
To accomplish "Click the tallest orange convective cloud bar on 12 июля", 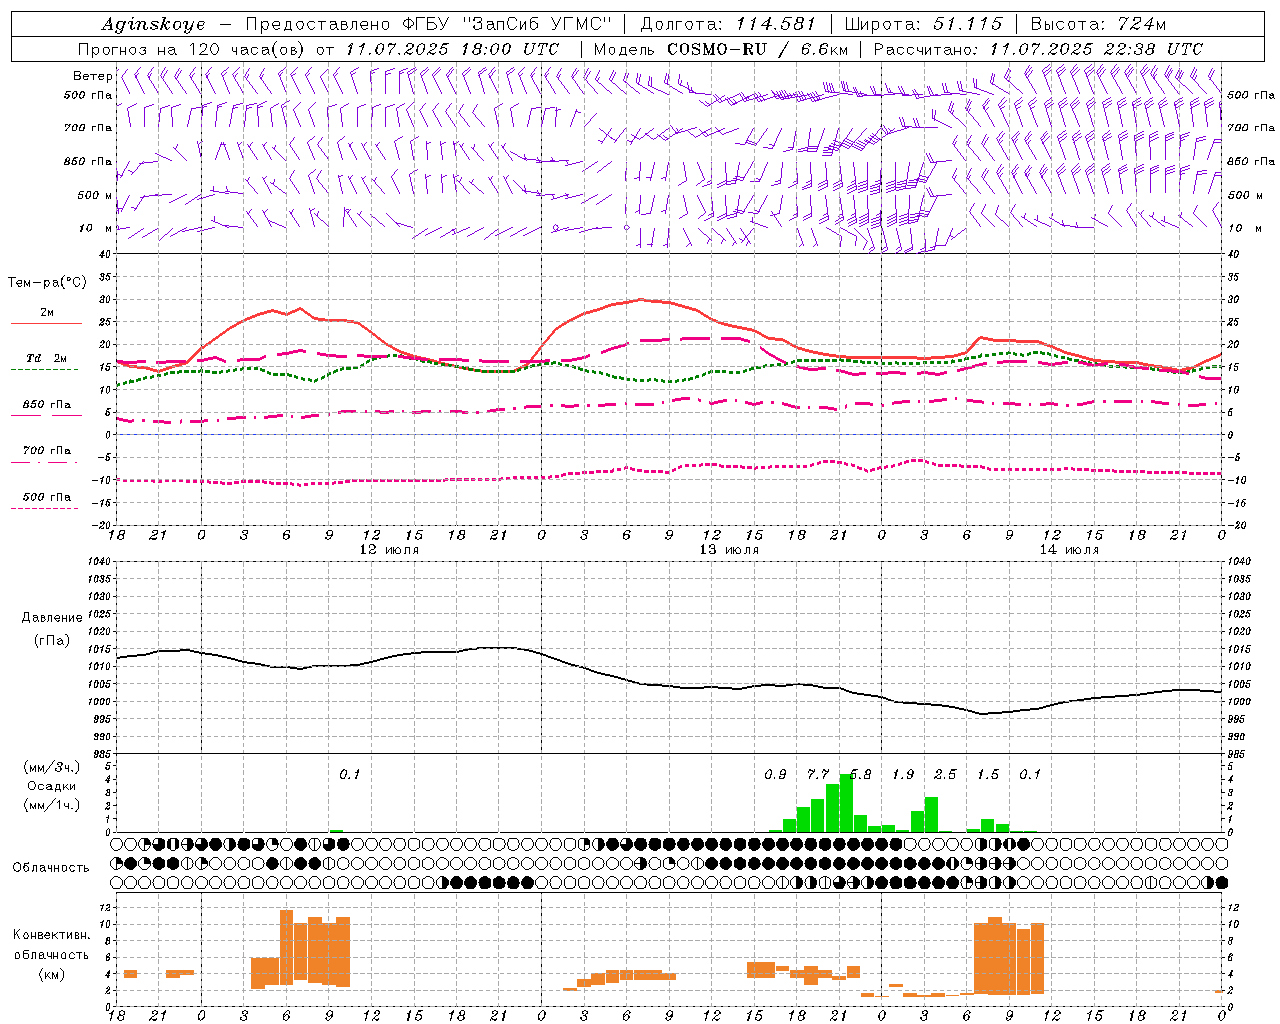I will point(286,947).
